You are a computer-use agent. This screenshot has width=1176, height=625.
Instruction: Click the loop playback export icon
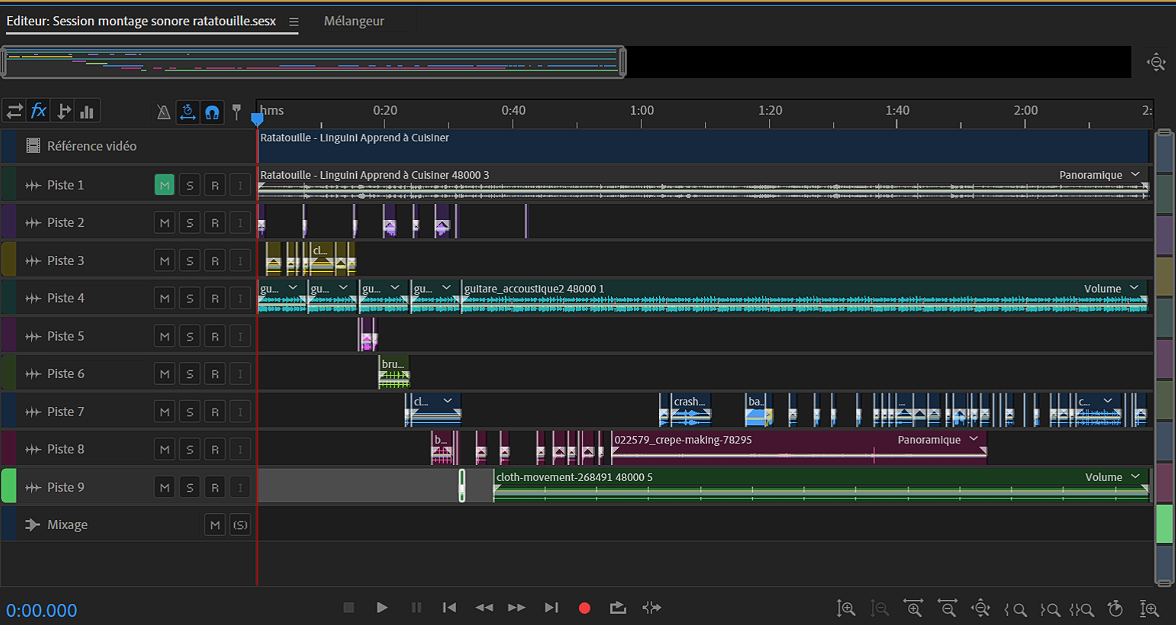618,607
